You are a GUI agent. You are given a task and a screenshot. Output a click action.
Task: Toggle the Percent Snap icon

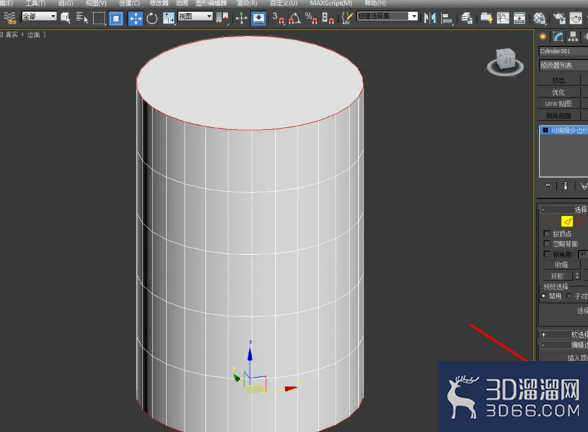click(x=311, y=18)
